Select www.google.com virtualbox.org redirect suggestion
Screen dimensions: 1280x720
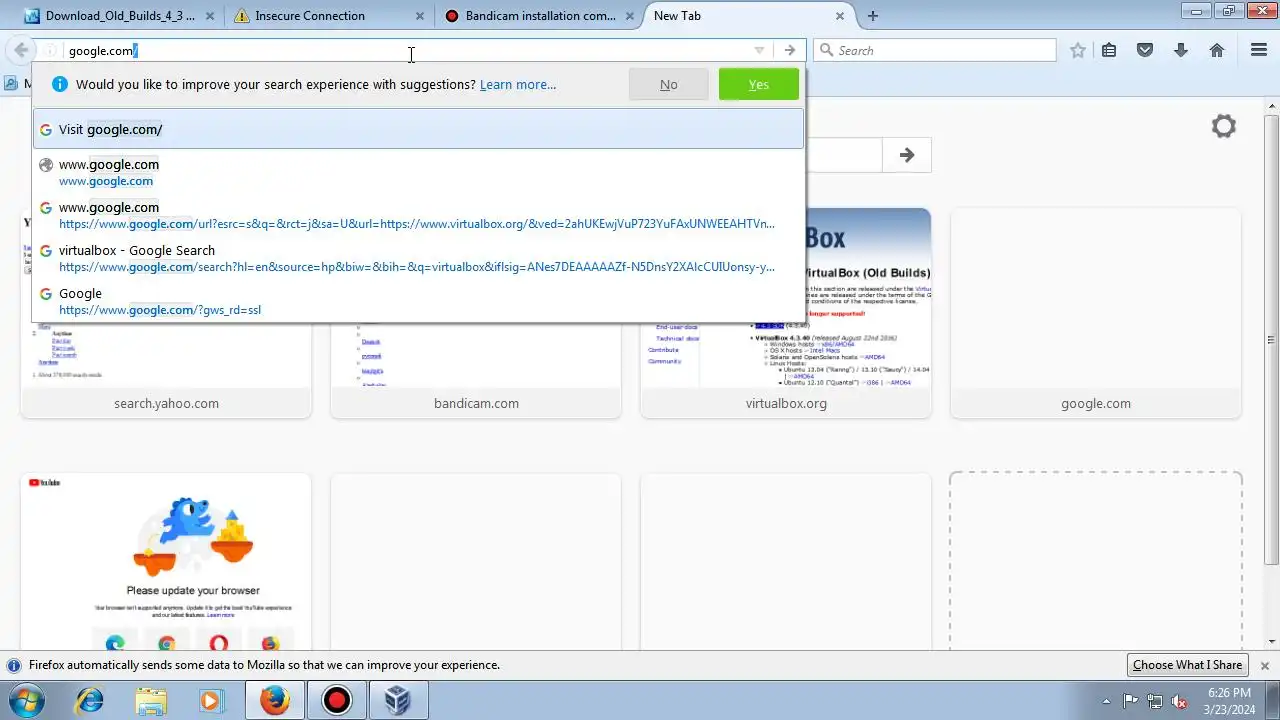[x=418, y=215]
